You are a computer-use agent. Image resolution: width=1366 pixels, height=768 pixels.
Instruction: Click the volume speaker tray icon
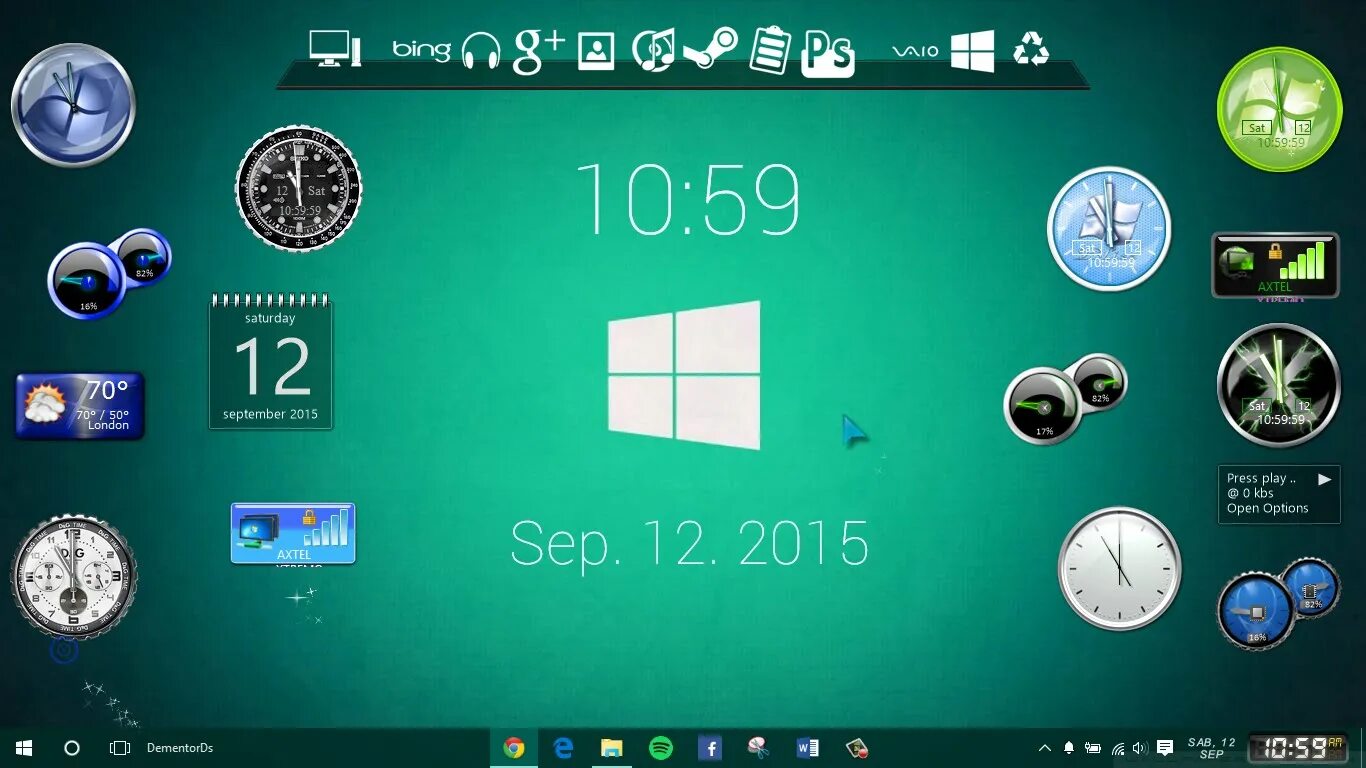pos(1140,748)
